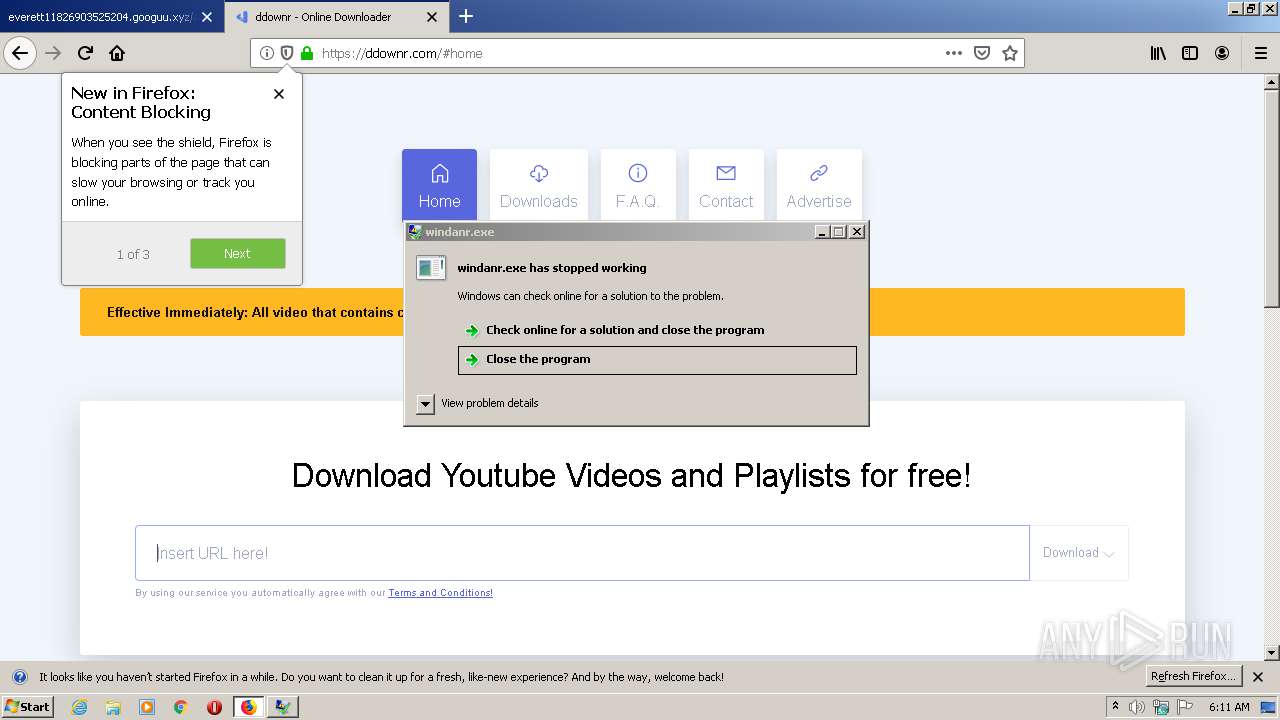1280x720 pixels.
Task: Click Next in Content Blocking tour
Action: point(238,253)
